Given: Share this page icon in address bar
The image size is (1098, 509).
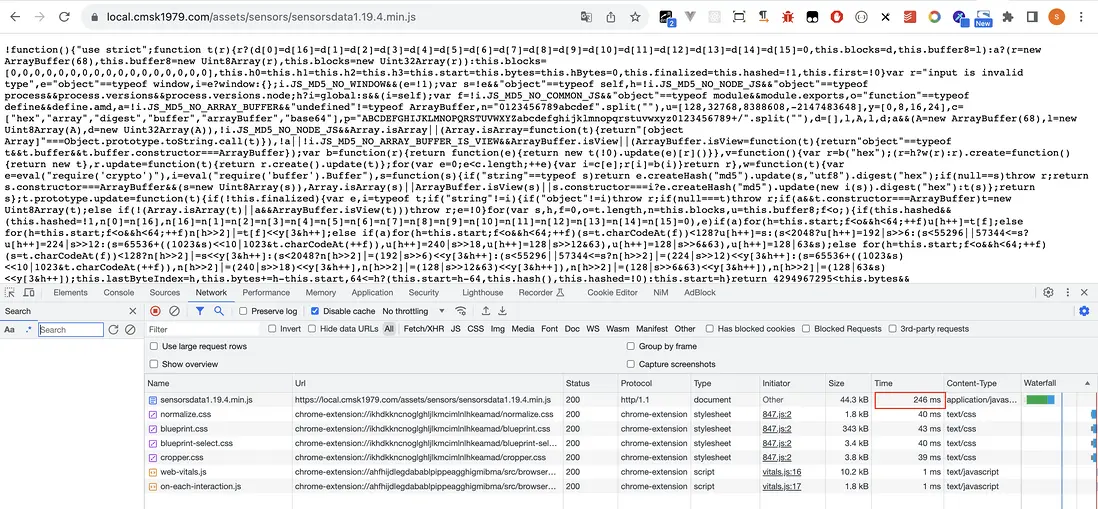Looking at the screenshot, I should click(611, 16).
